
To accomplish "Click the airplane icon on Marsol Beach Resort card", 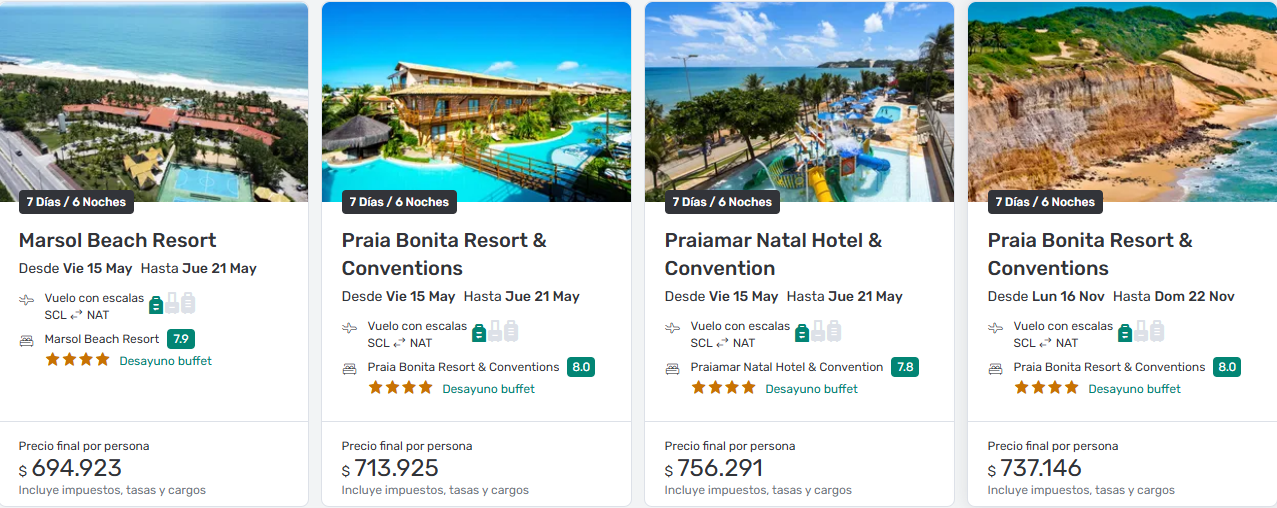I will click(x=26, y=299).
